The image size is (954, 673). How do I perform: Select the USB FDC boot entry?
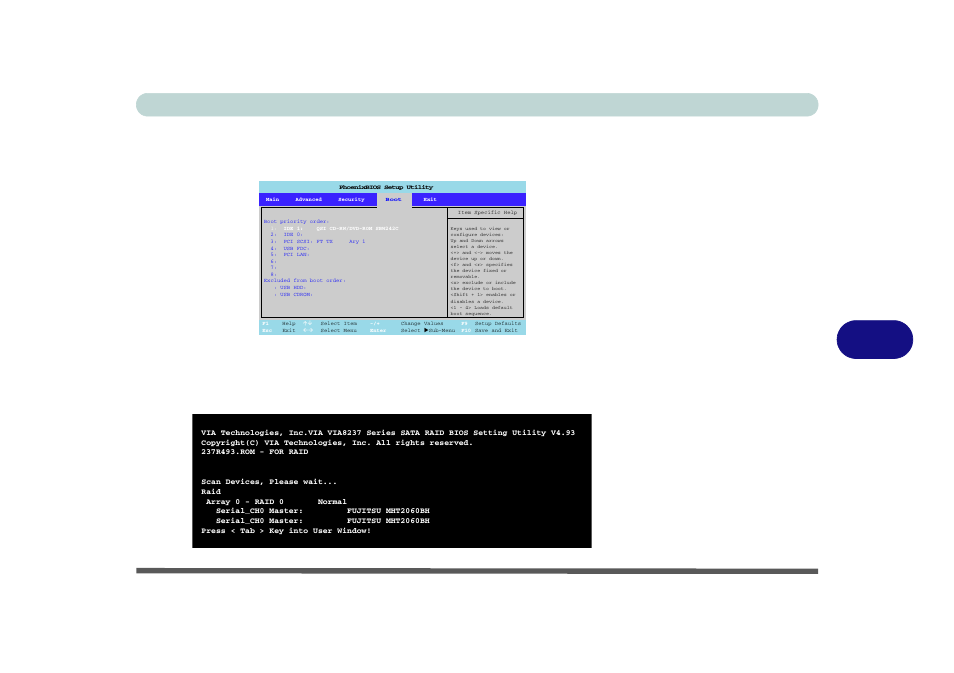[295, 248]
